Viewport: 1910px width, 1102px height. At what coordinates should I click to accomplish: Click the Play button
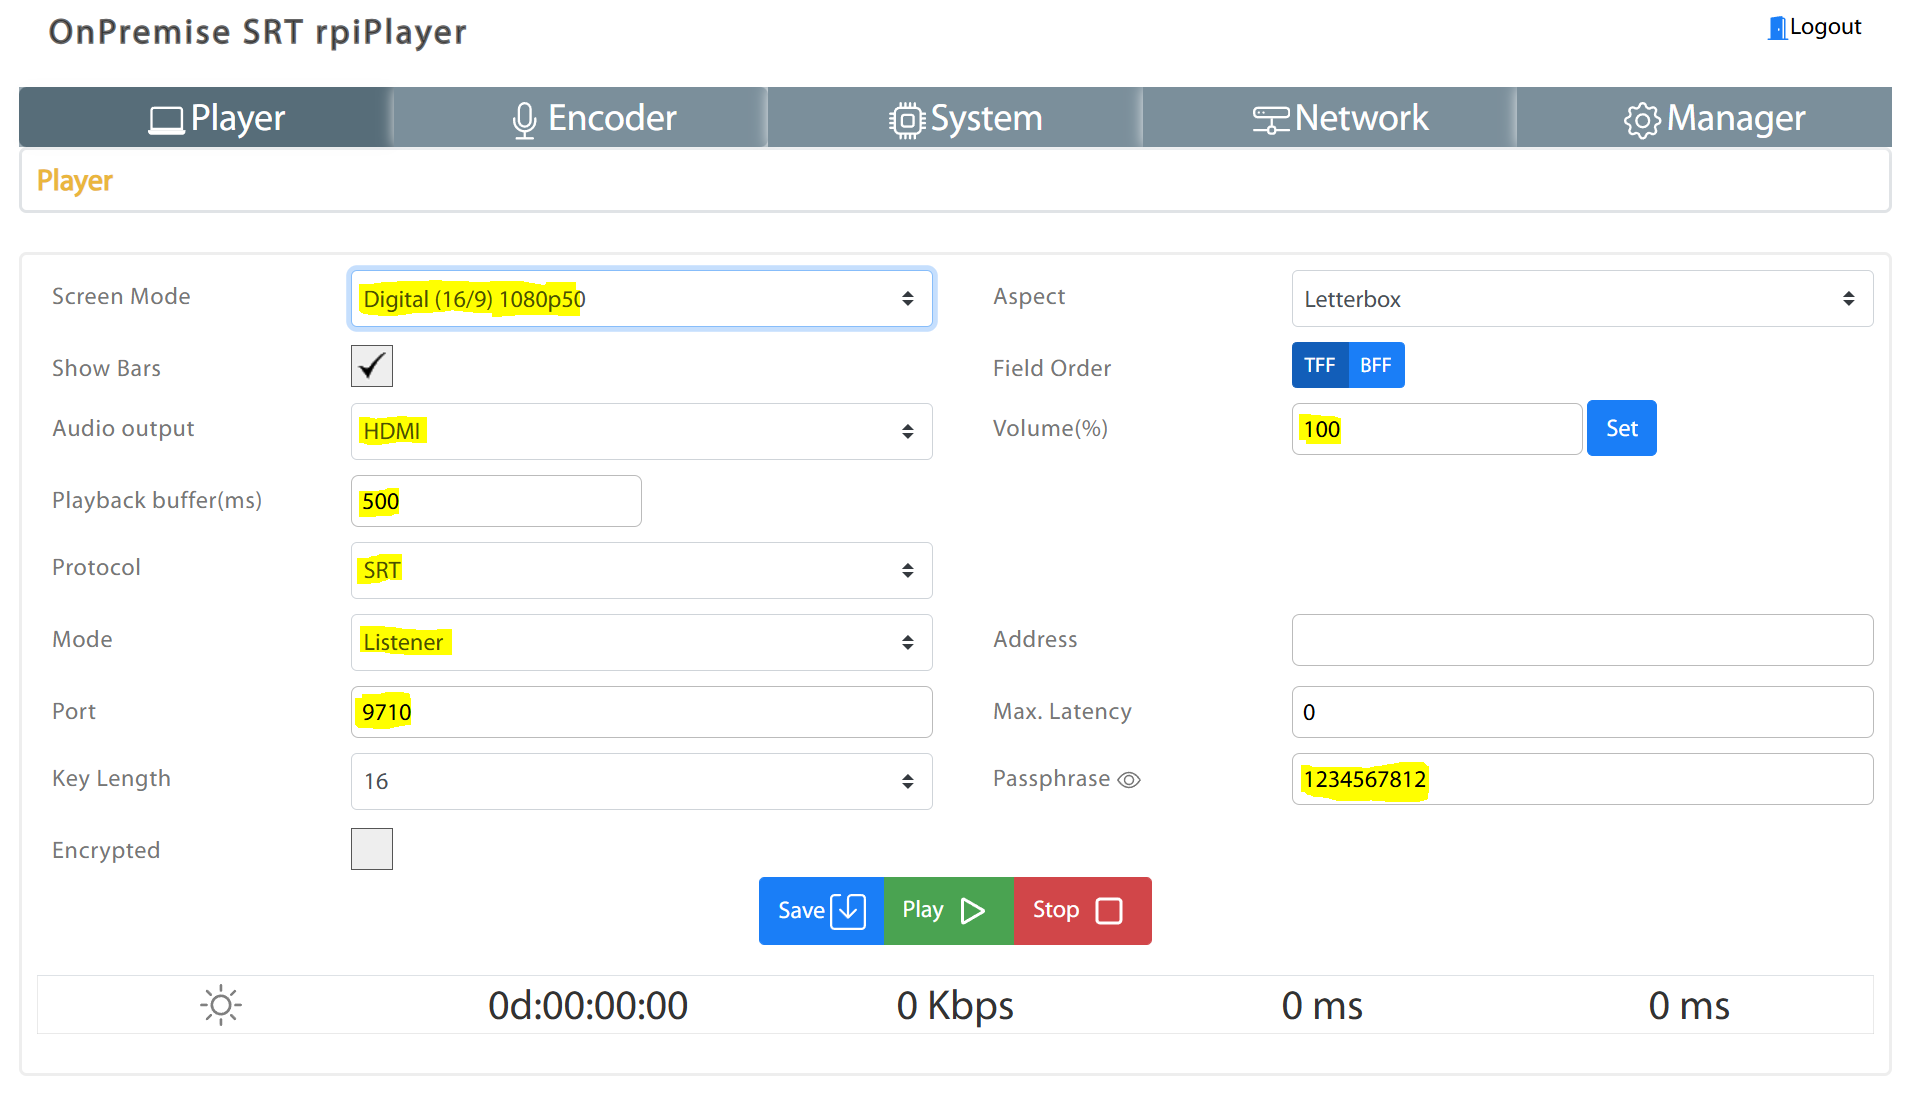tap(948, 911)
